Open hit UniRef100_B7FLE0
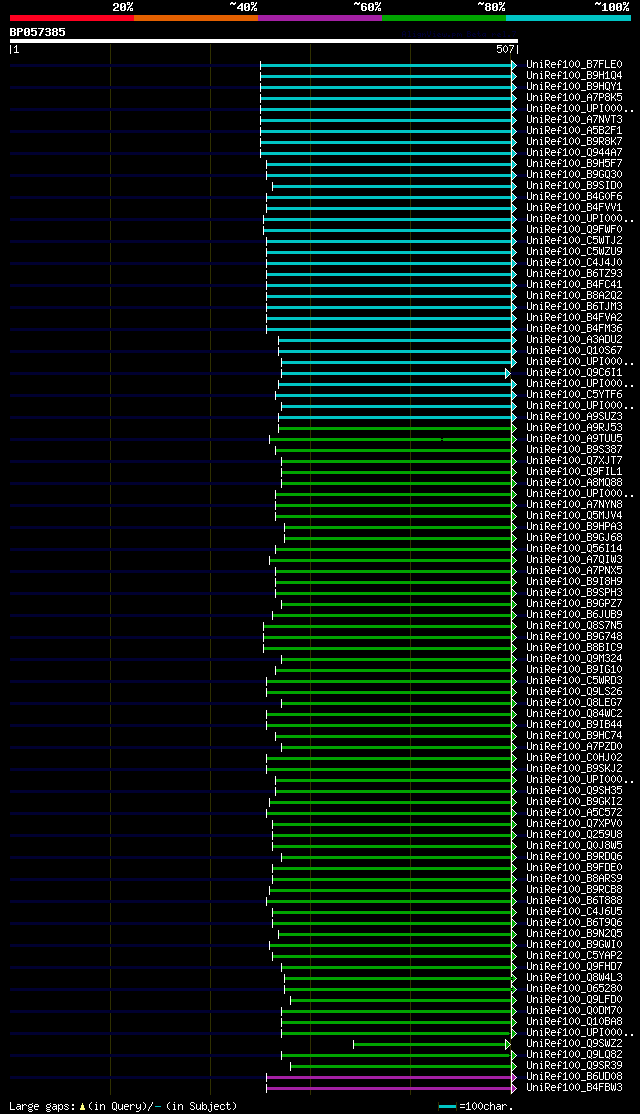The image size is (640, 1114). click(x=575, y=65)
